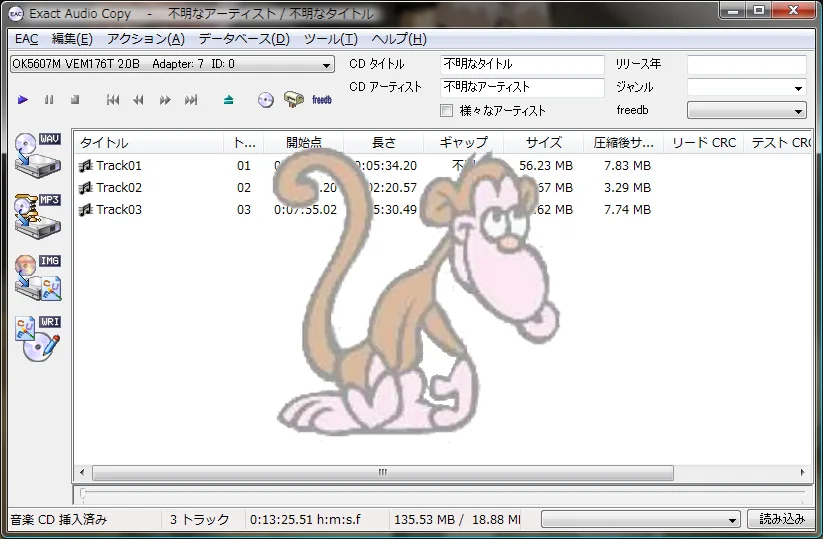The width and height of the screenshot is (823, 539).
Task: Click the リリース年 input field
Action: click(x=746, y=64)
